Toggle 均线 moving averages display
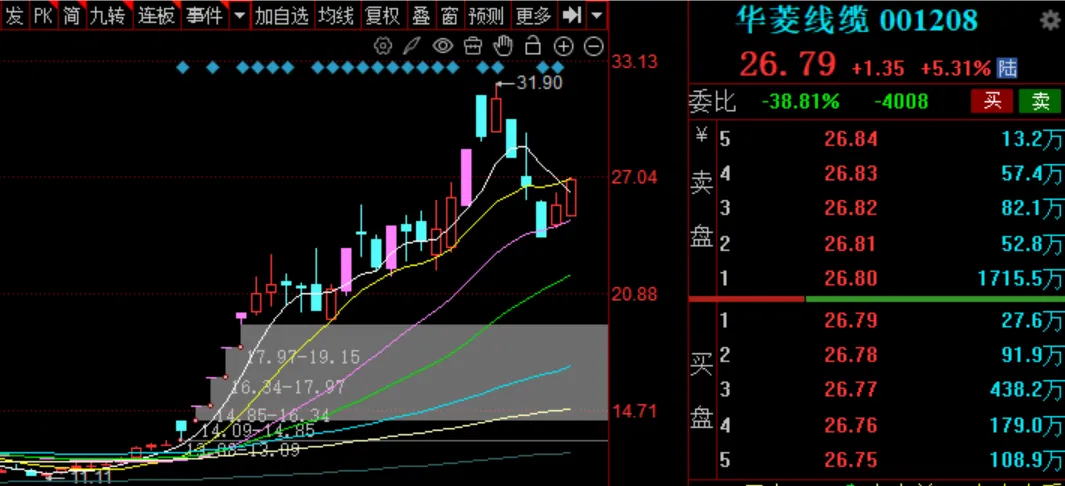The width and height of the screenshot is (1065, 486). coord(335,16)
